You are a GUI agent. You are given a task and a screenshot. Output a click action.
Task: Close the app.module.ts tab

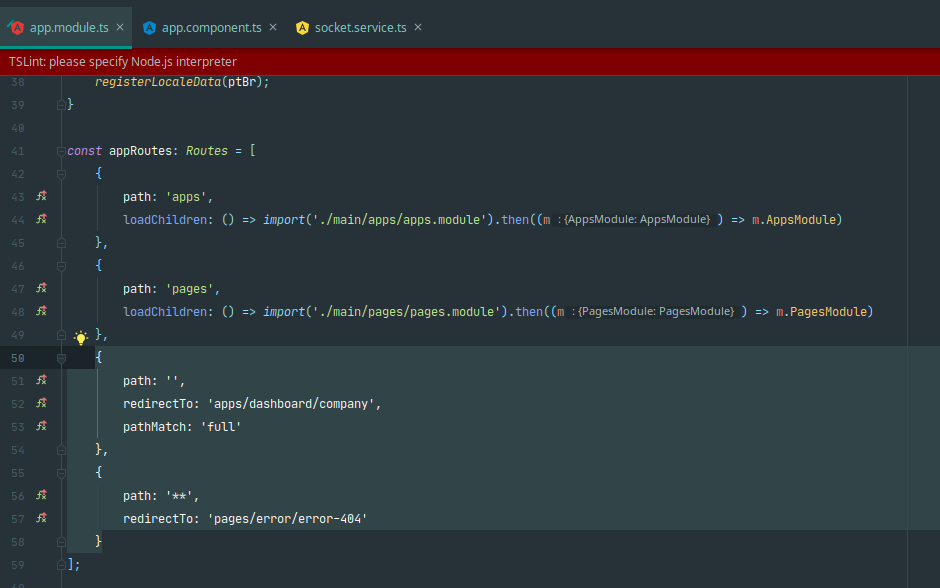(x=120, y=28)
